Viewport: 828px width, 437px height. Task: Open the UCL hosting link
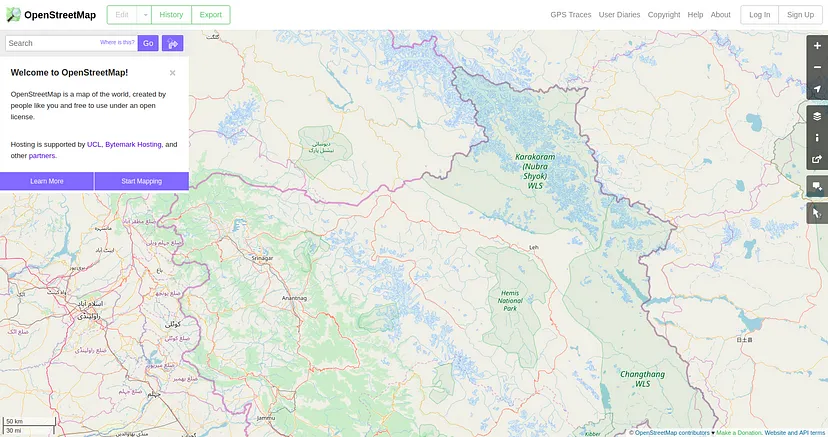coord(94,145)
